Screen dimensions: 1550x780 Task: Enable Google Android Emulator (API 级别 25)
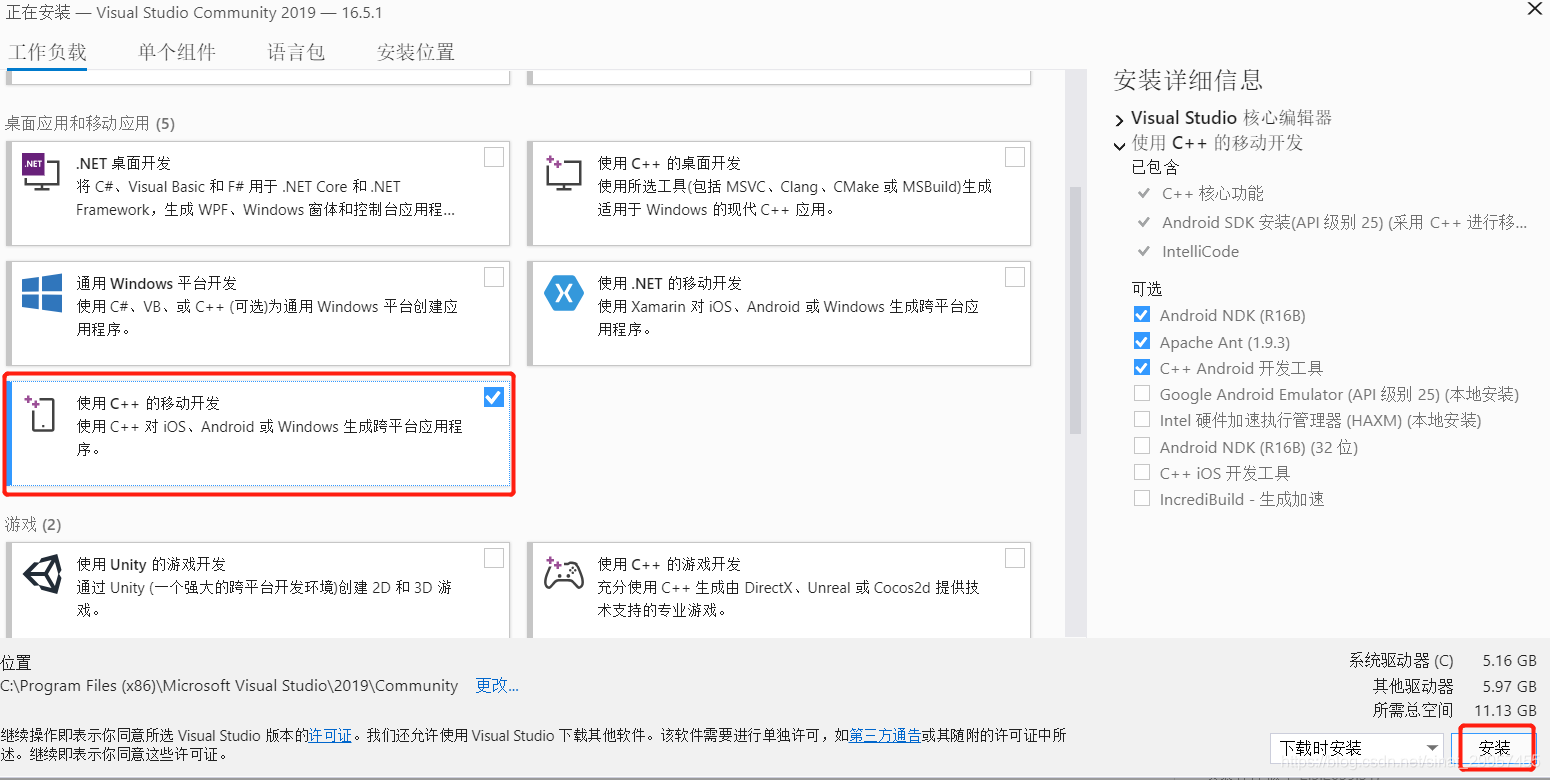(1141, 393)
